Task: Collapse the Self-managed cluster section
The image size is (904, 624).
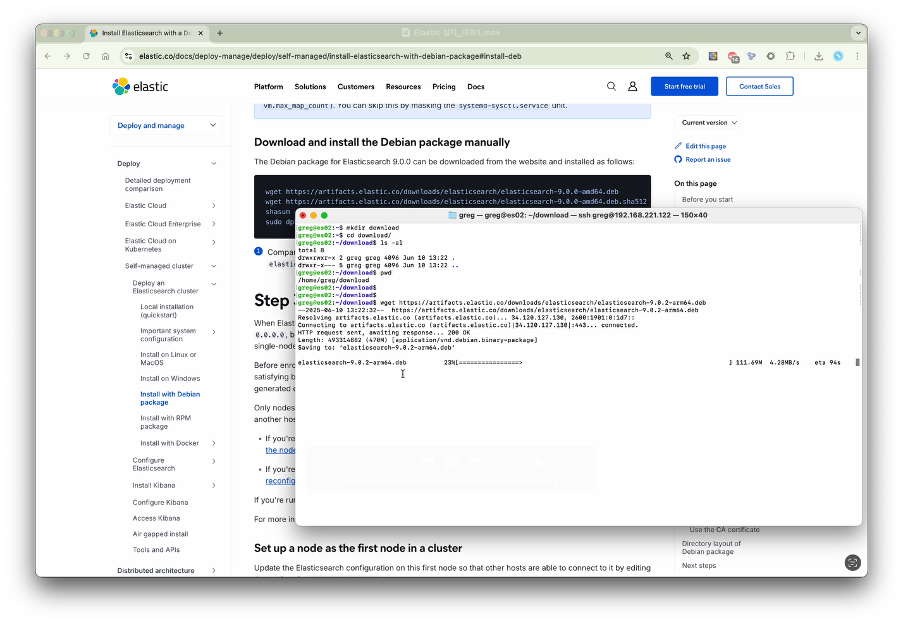Action: 214,266
